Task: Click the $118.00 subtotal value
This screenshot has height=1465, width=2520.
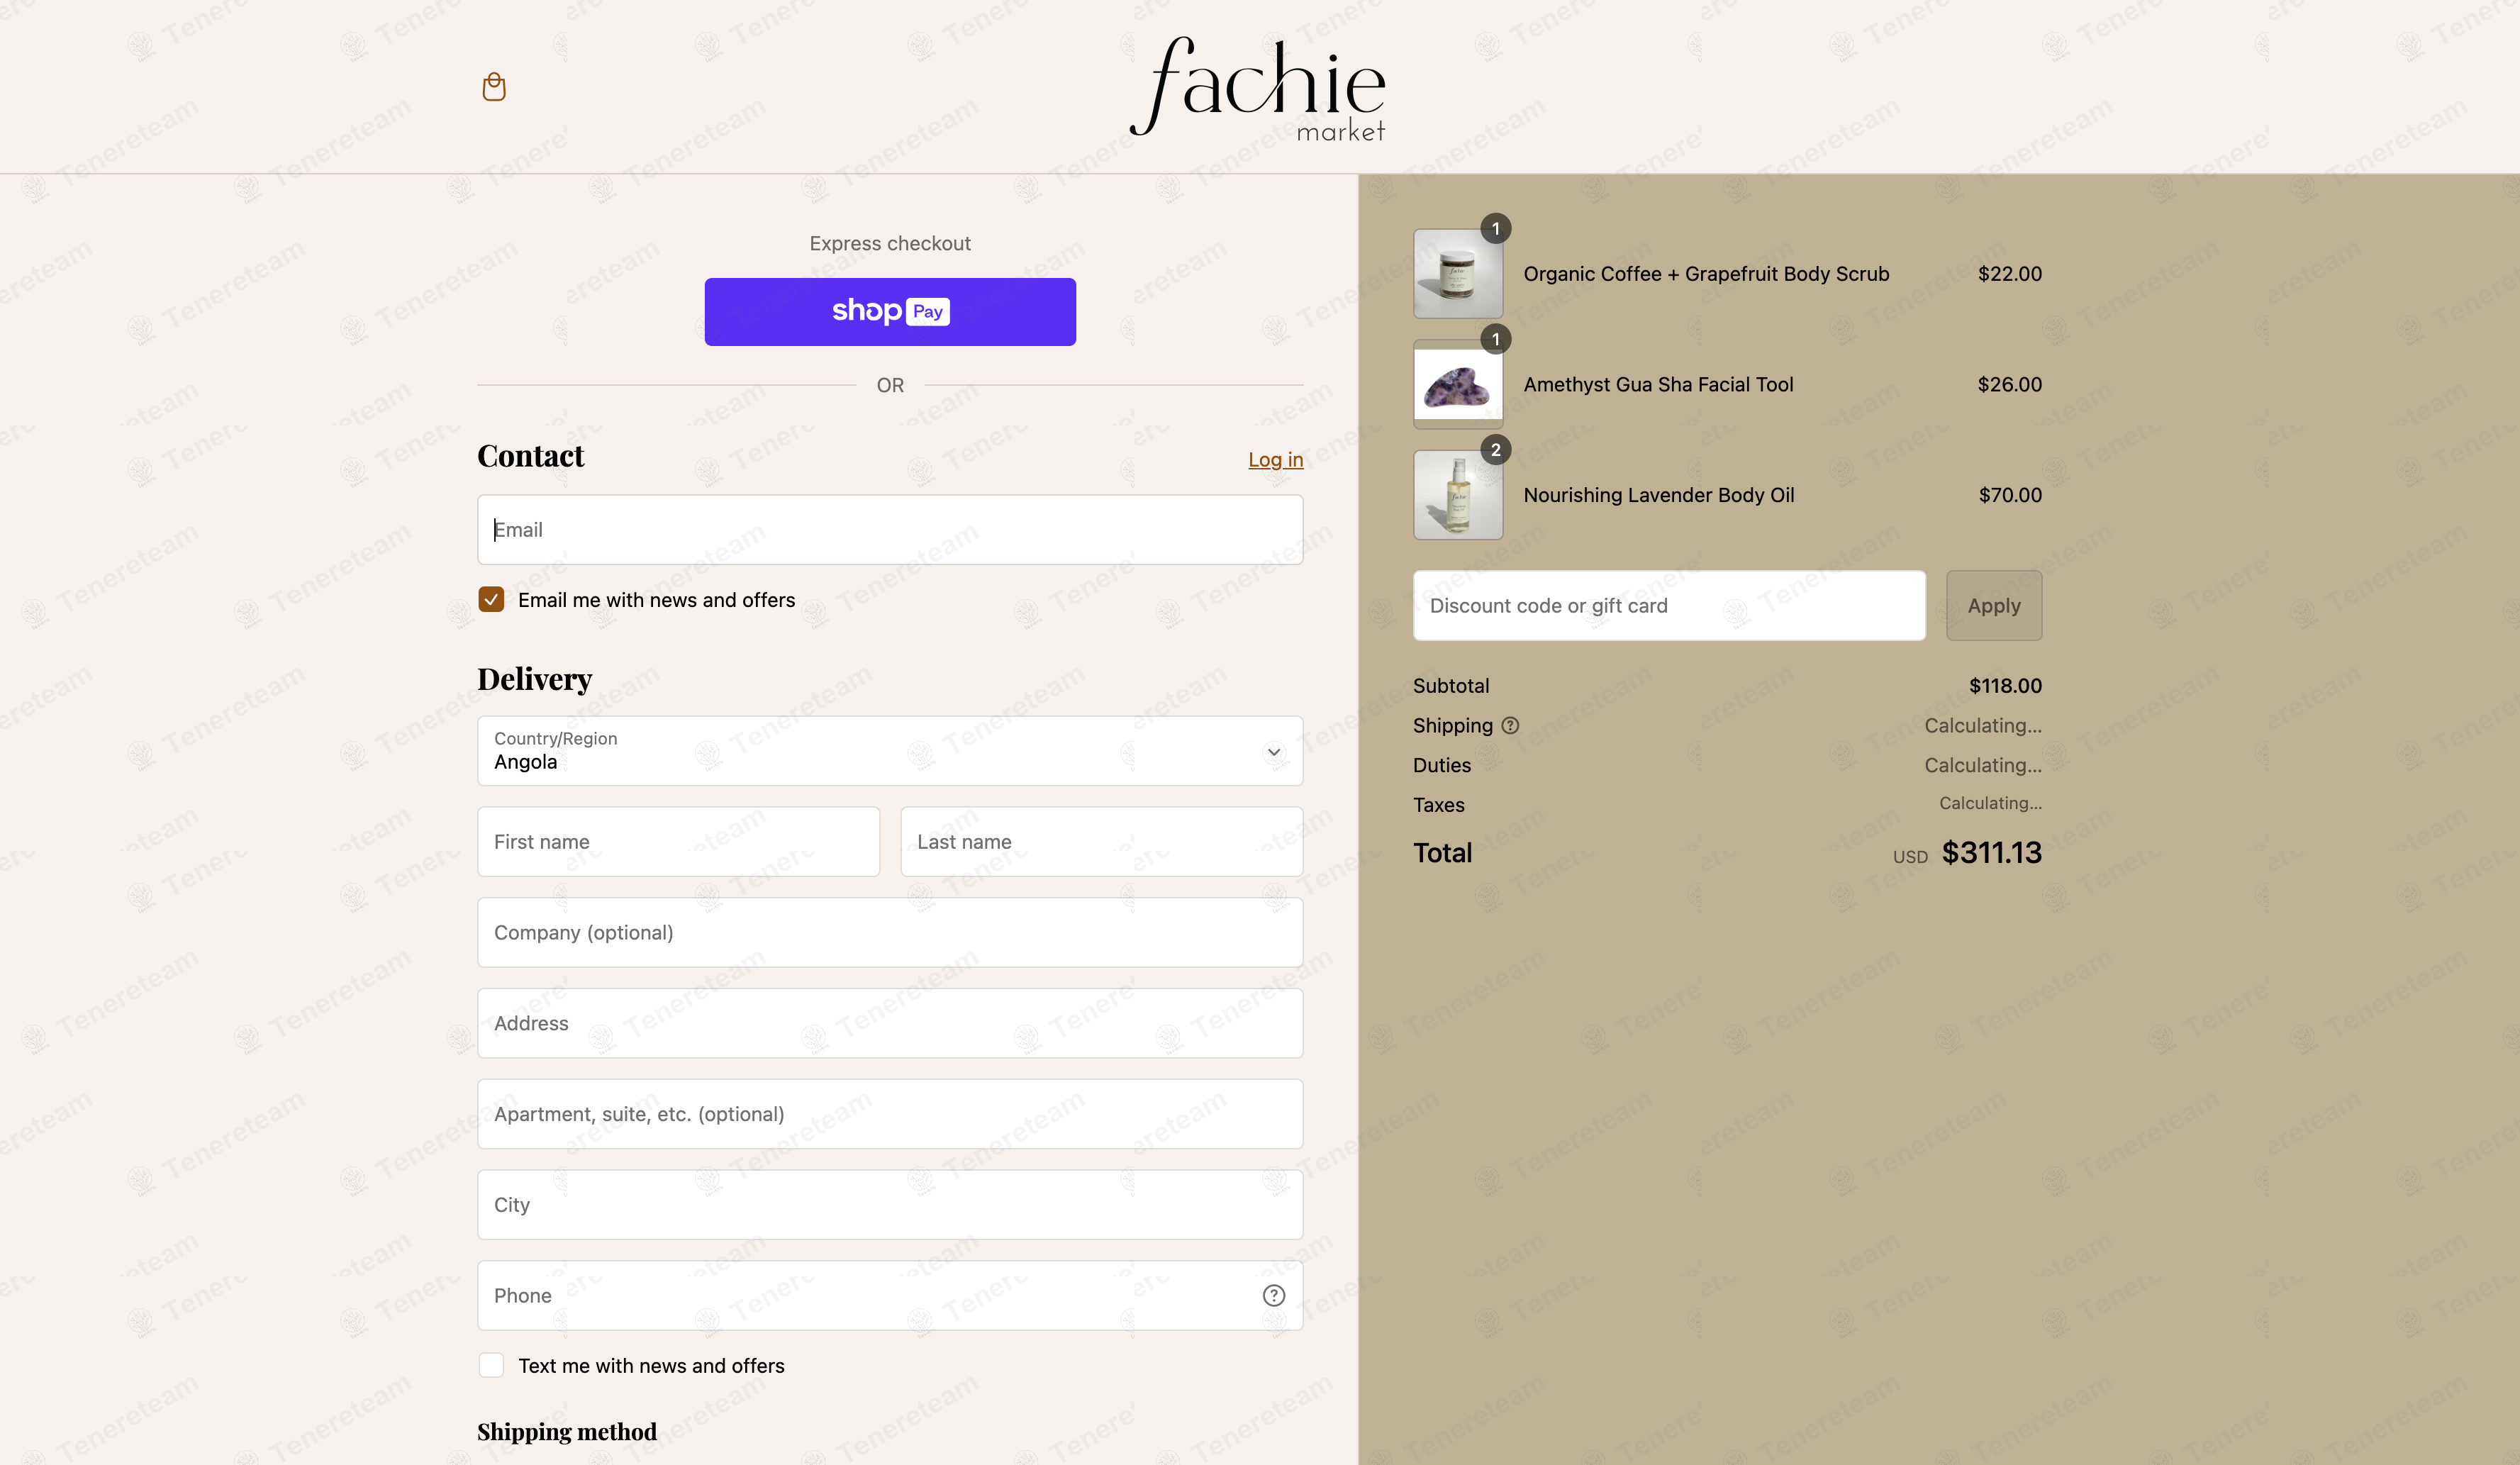Action: coord(2005,686)
